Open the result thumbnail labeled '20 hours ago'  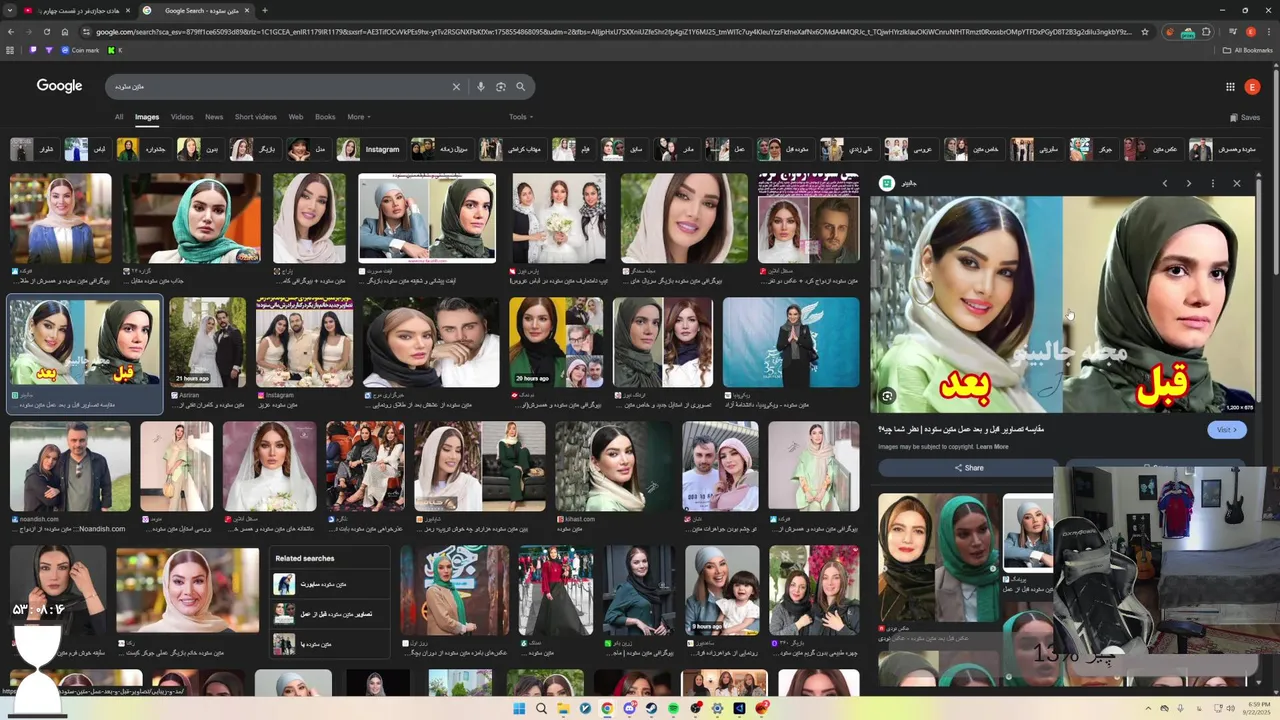click(x=556, y=342)
